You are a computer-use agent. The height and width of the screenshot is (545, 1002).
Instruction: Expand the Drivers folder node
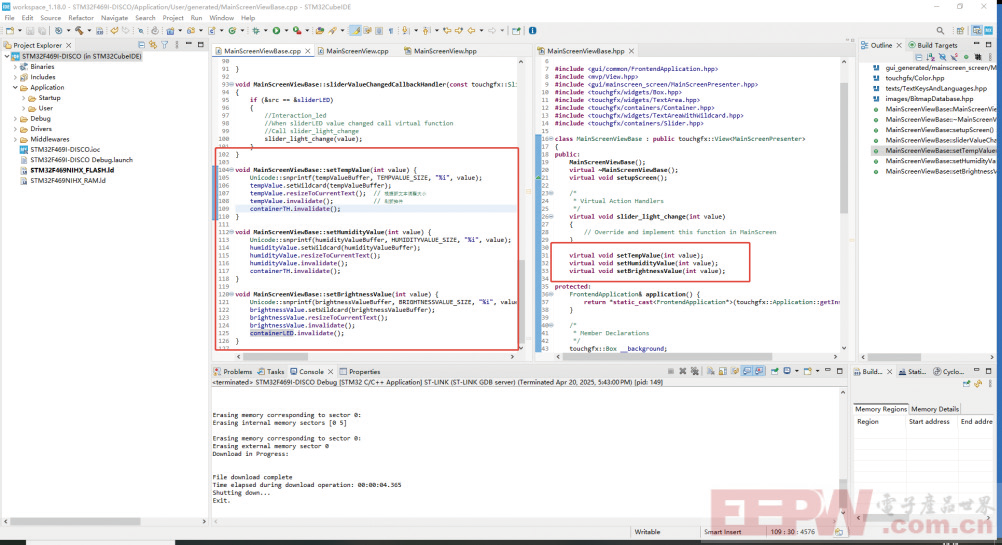click(x=15, y=128)
